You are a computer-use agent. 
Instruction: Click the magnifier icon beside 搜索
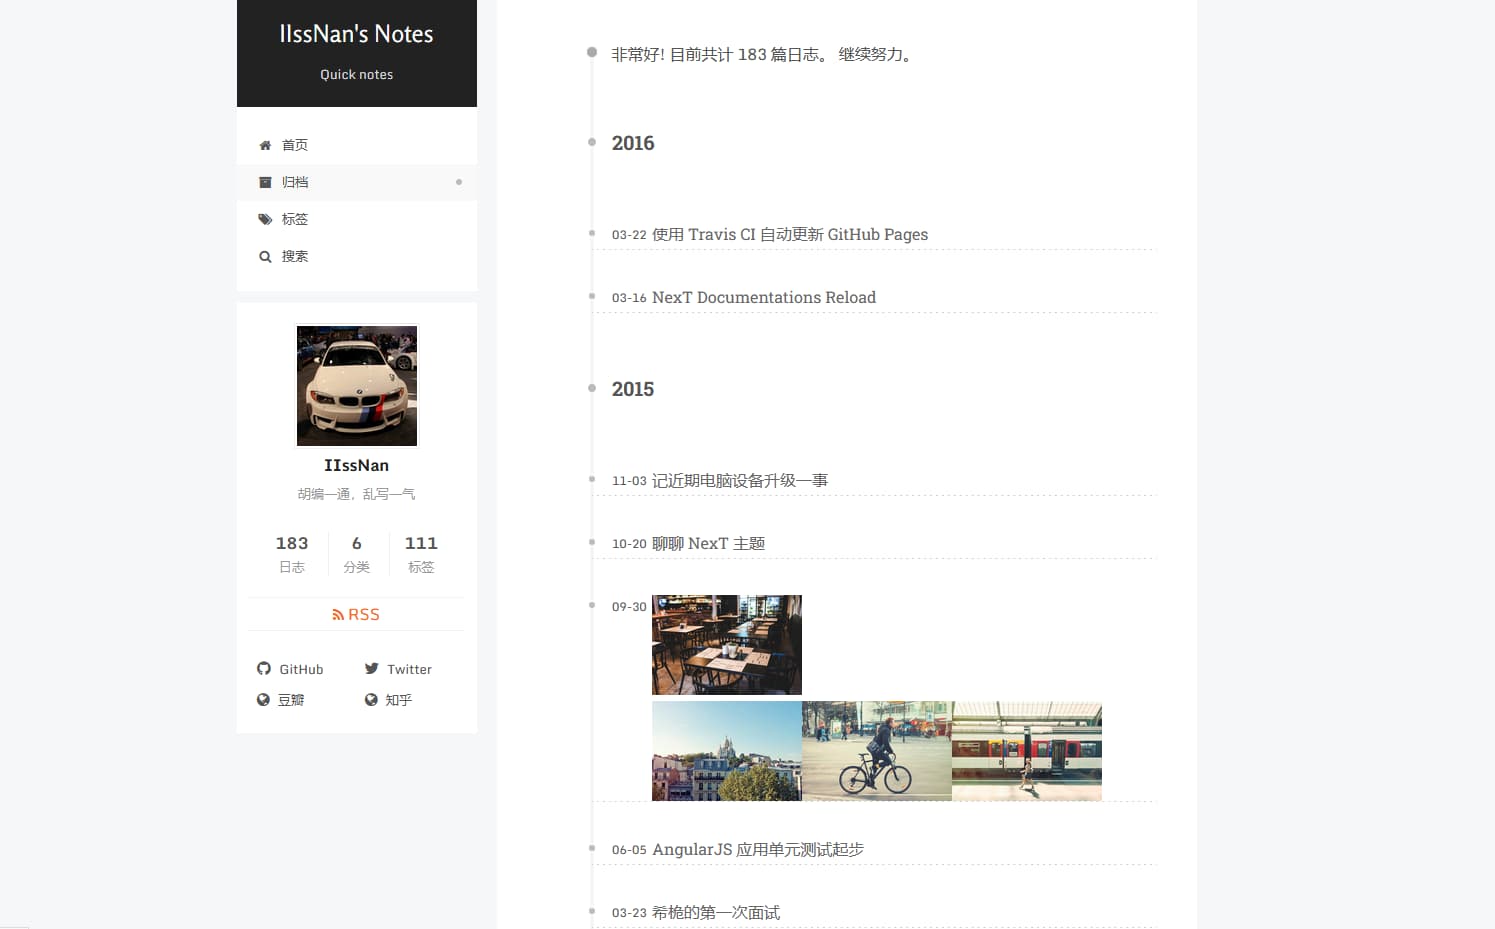265,256
